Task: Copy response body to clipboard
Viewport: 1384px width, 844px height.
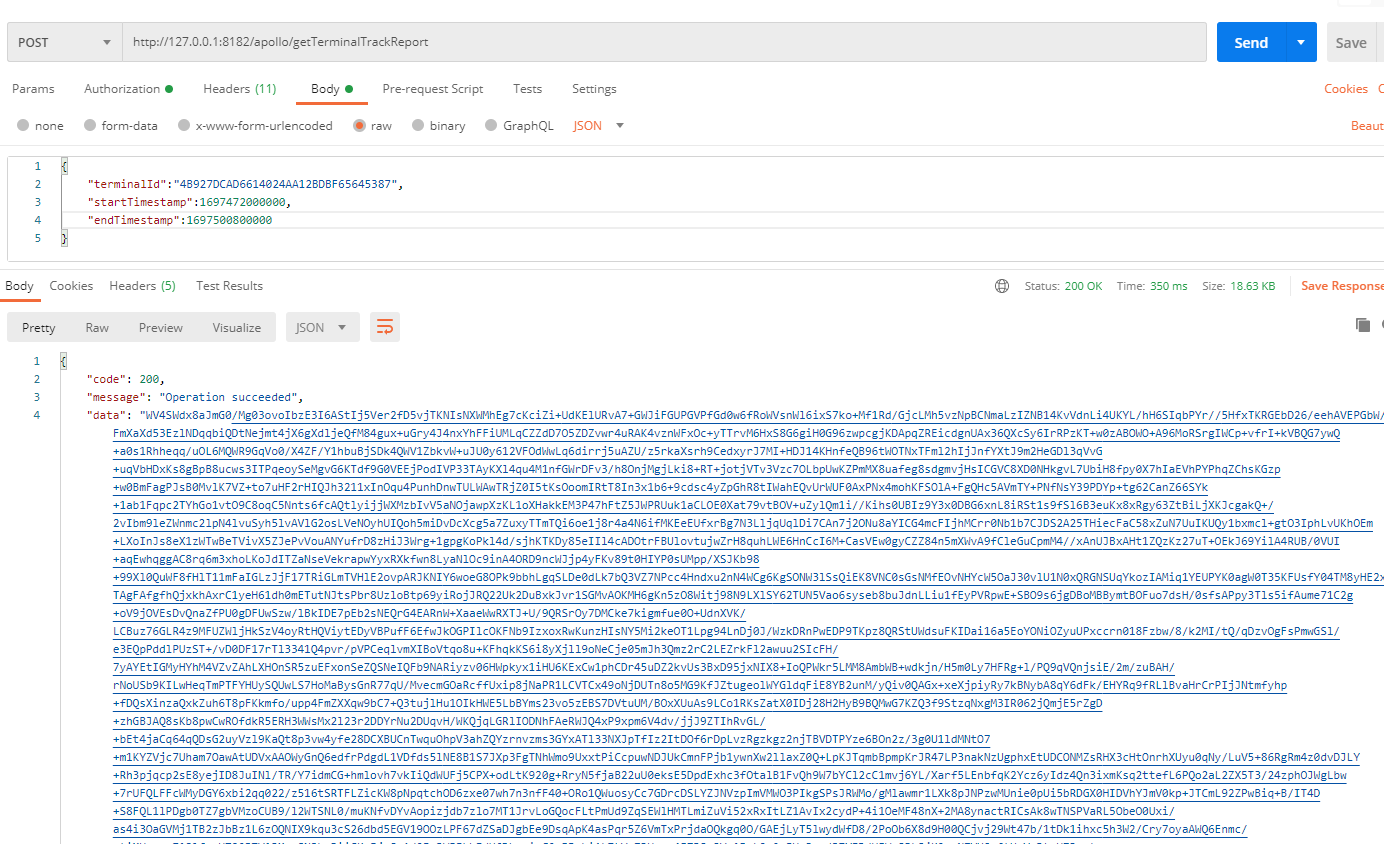Action: (1362, 324)
